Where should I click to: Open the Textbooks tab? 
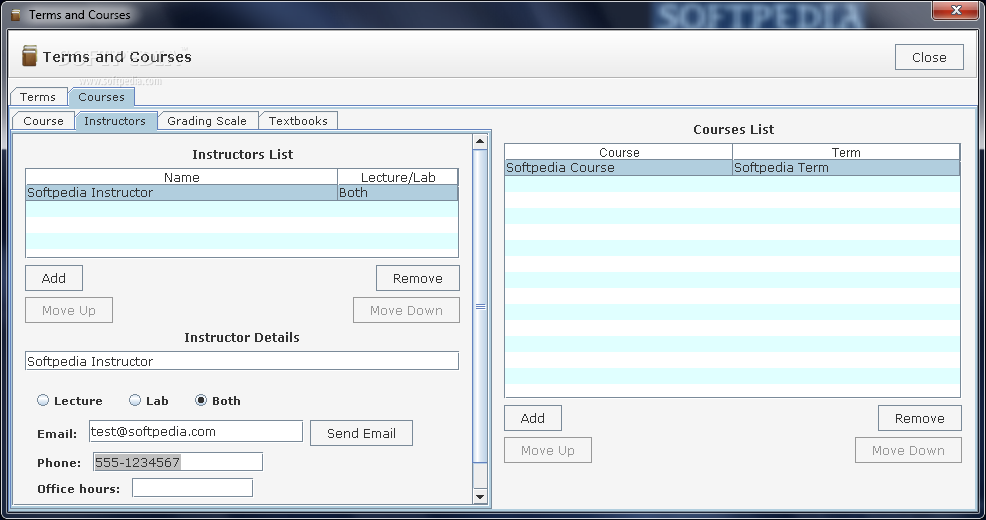[298, 121]
